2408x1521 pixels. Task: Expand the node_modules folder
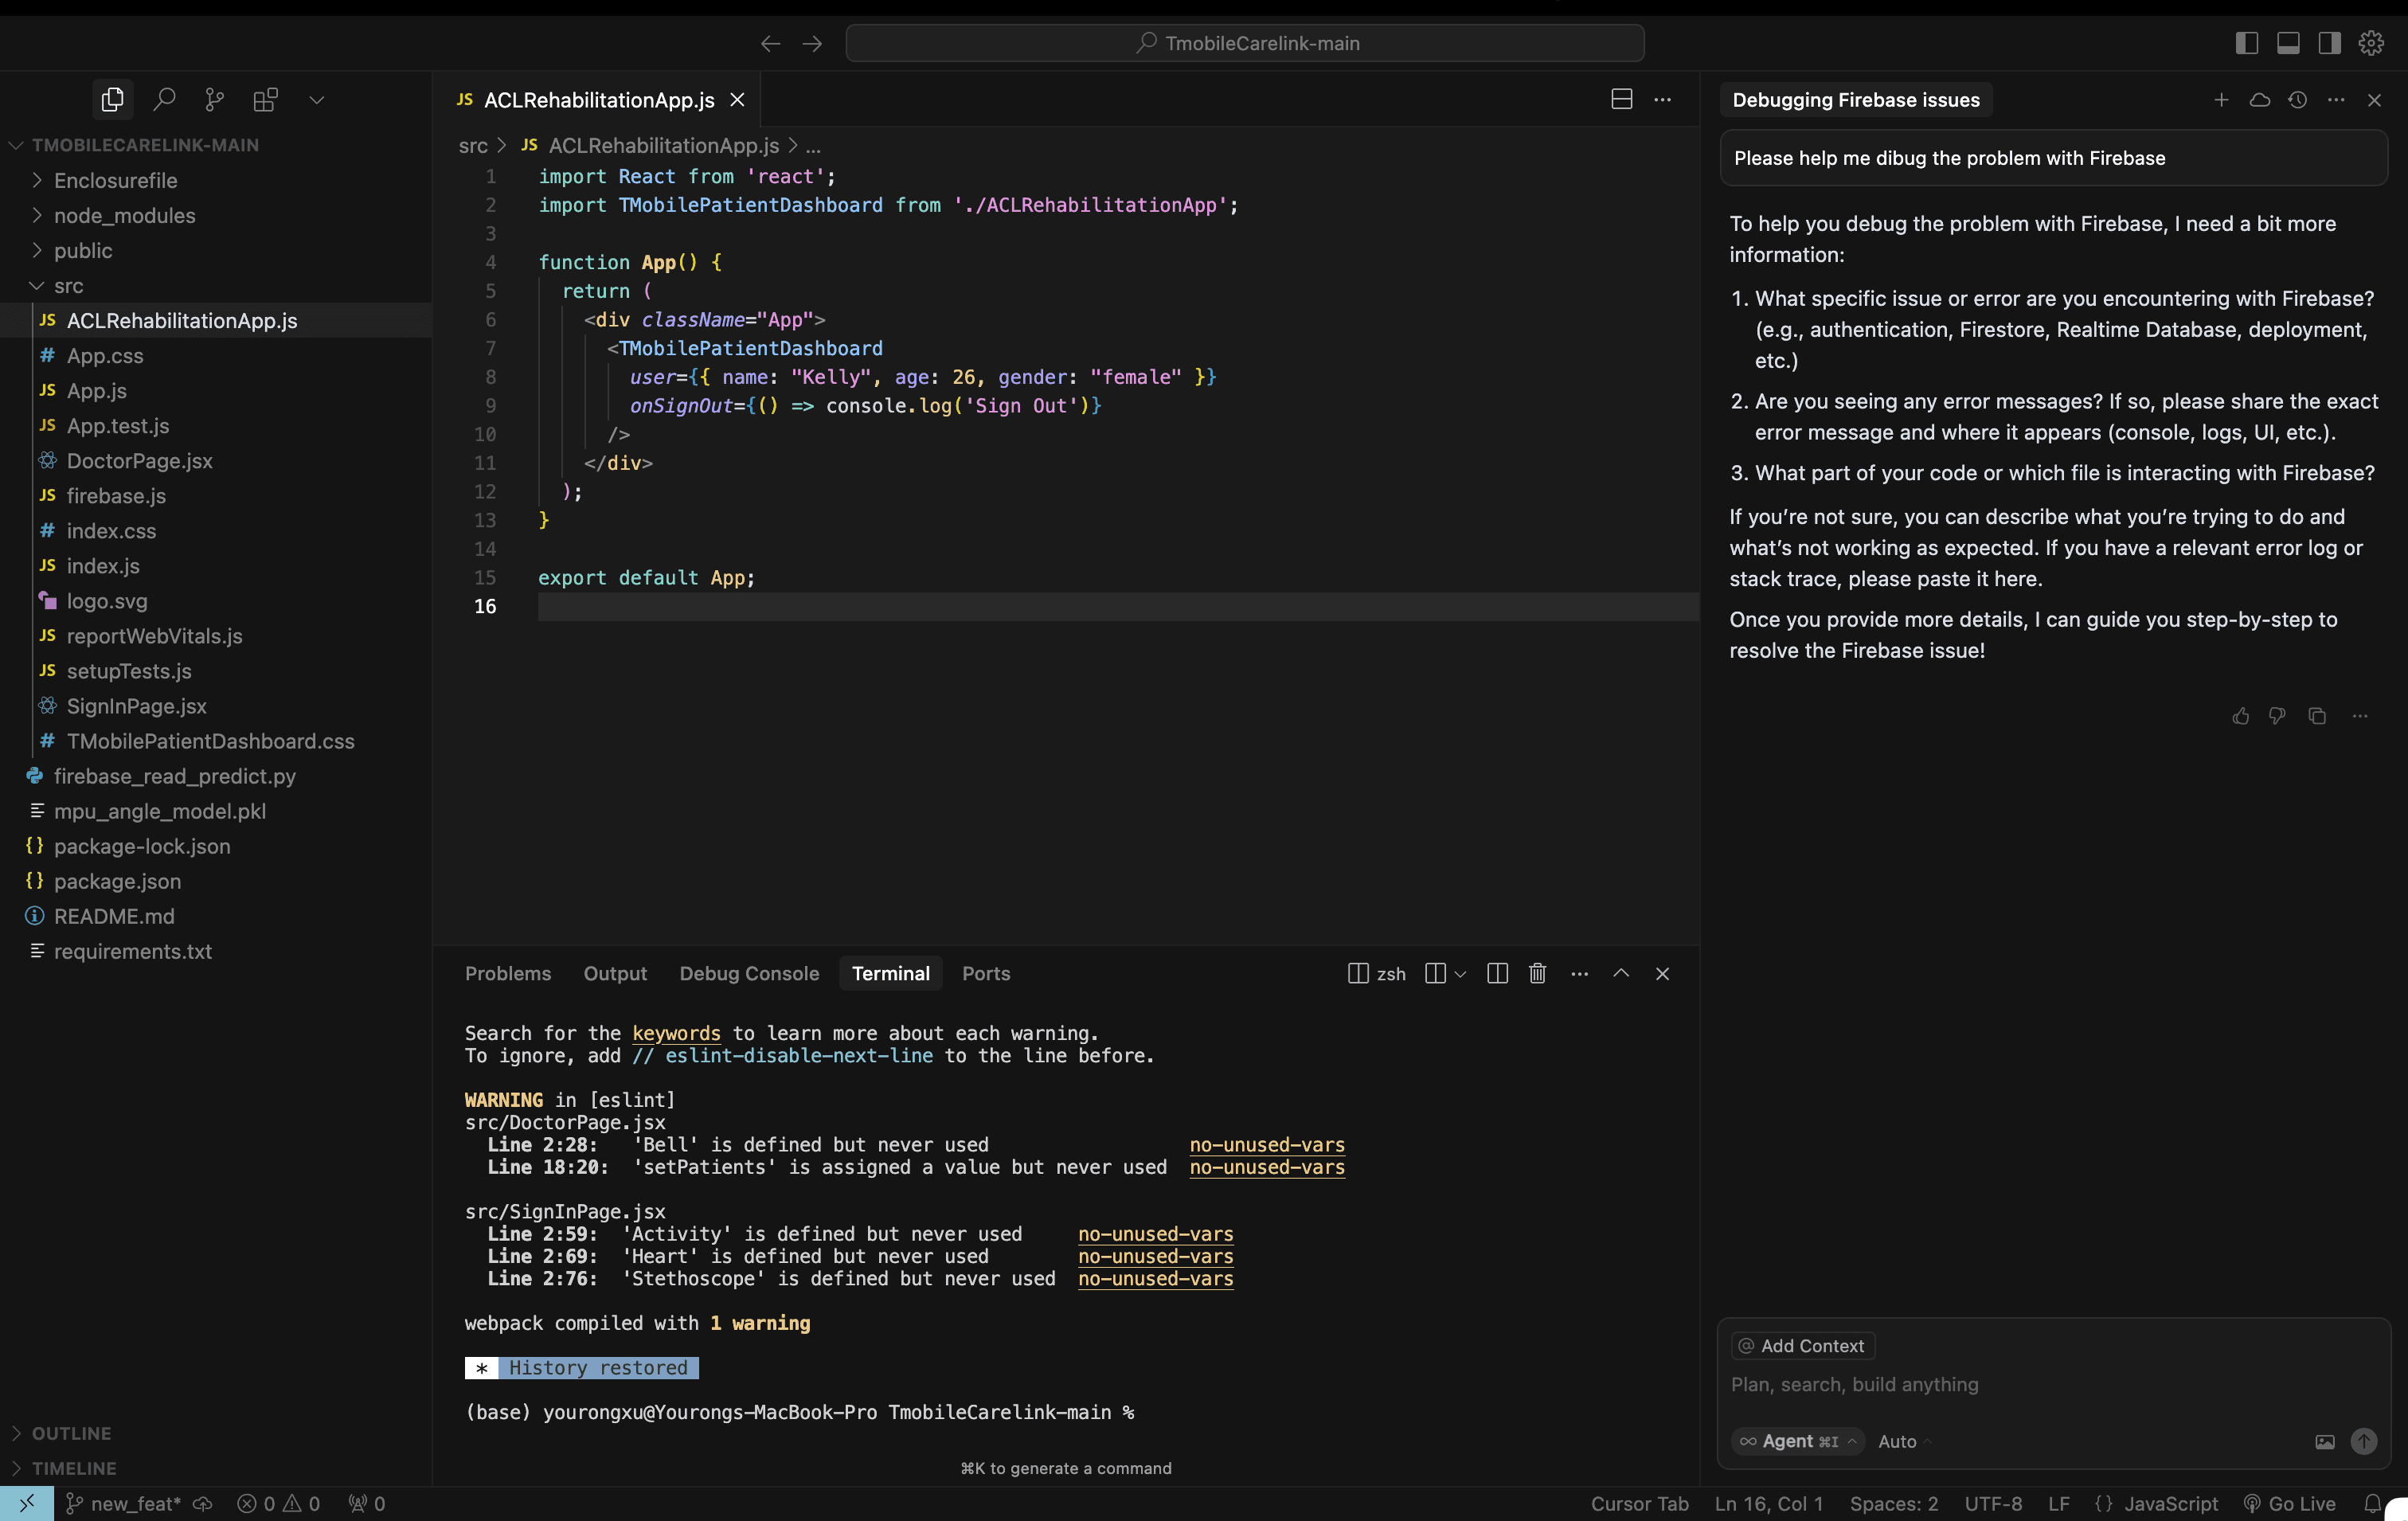click(x=124, y=215)
